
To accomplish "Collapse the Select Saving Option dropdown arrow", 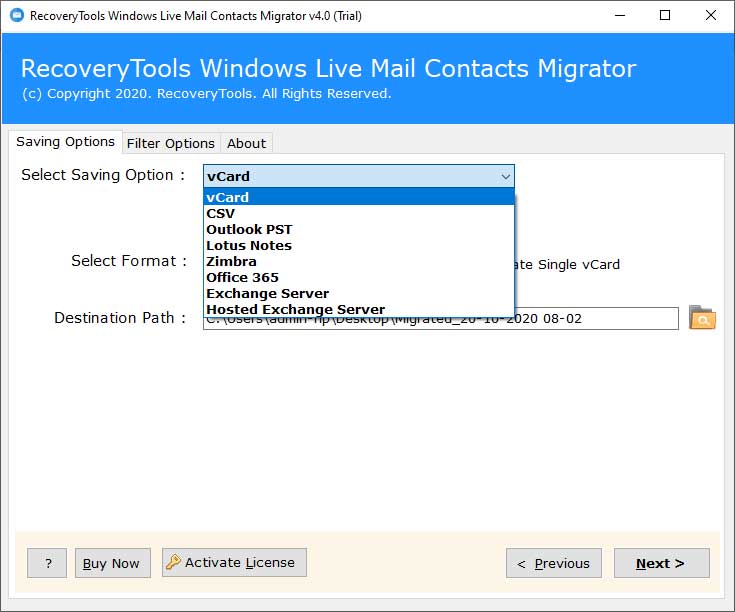I will click(505, 177).
